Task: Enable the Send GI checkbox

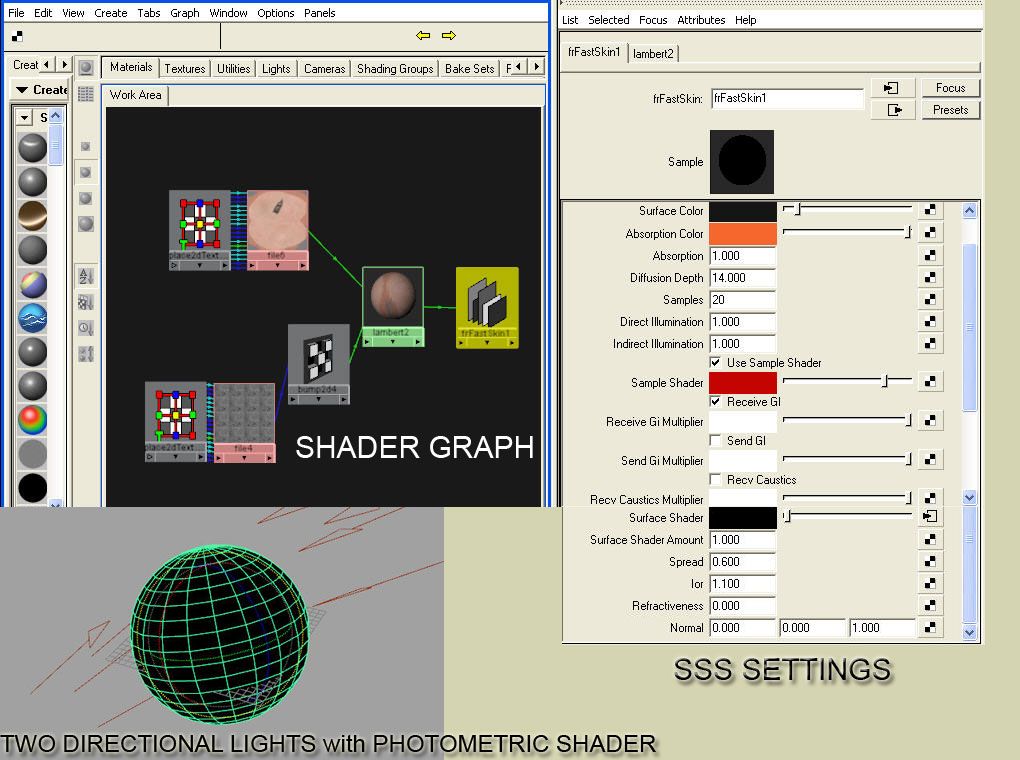Action: click(x=716, y=441)
